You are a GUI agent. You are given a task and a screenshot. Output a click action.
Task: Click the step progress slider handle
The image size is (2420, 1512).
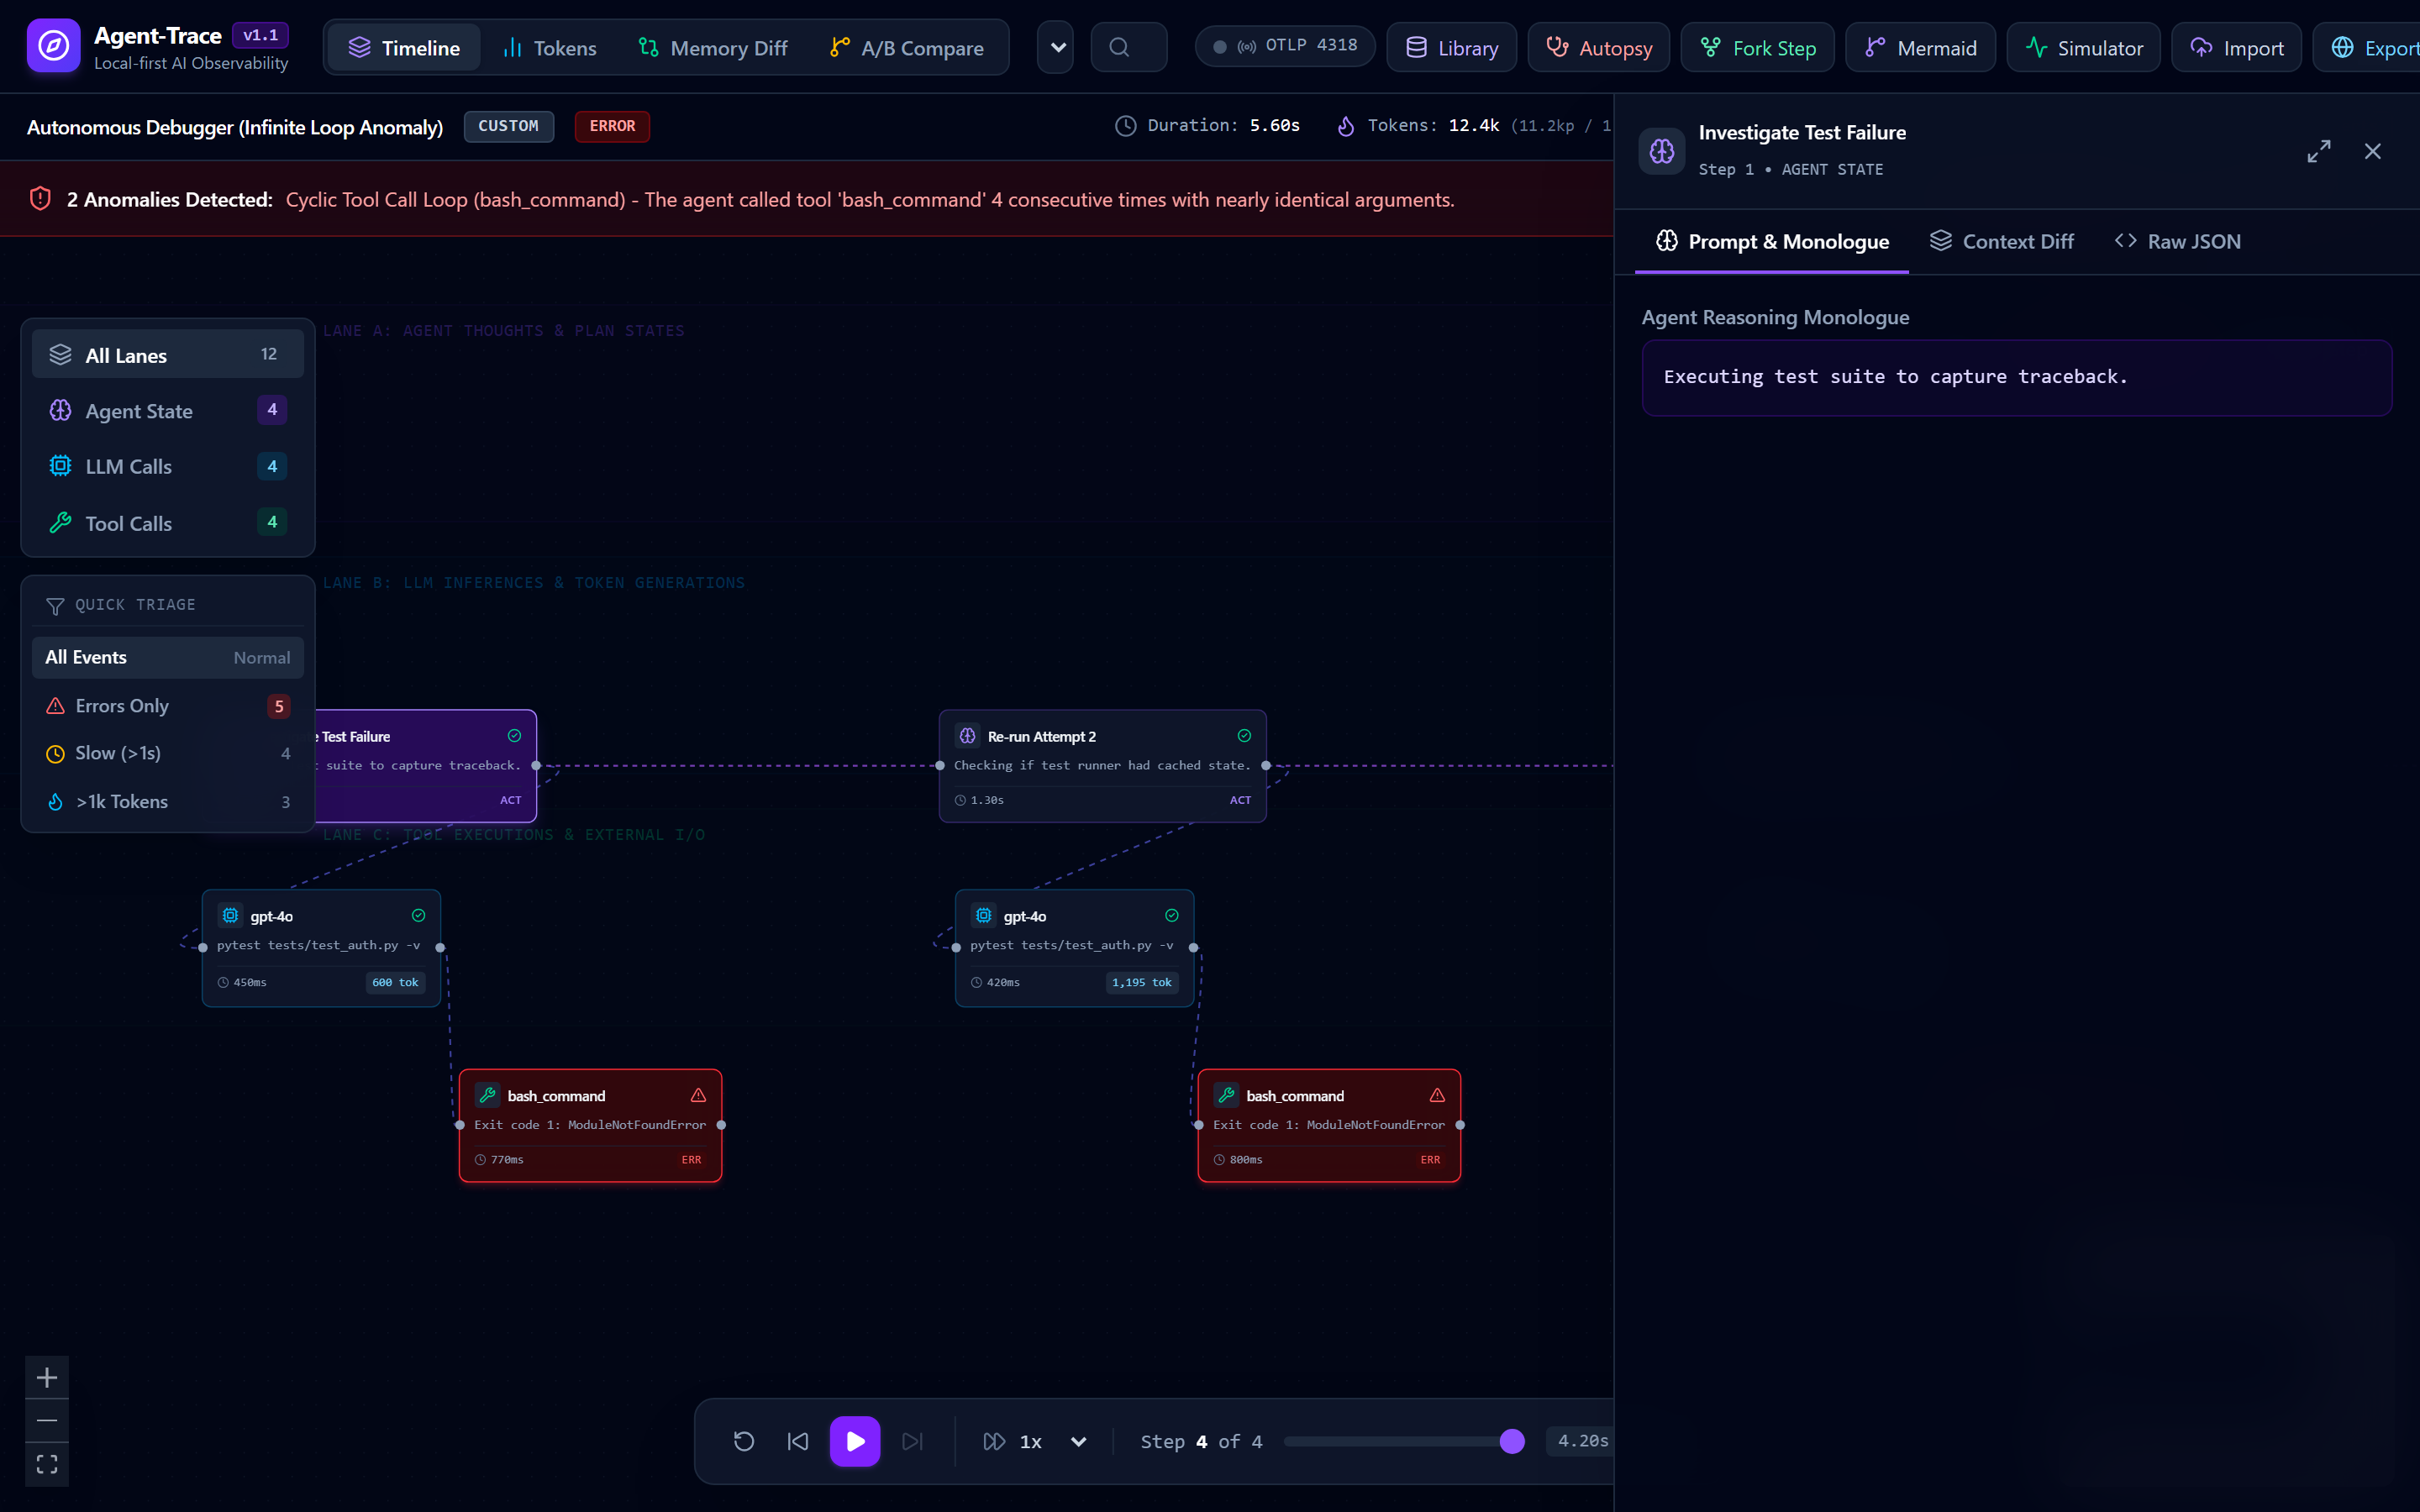[1512, 1441]
